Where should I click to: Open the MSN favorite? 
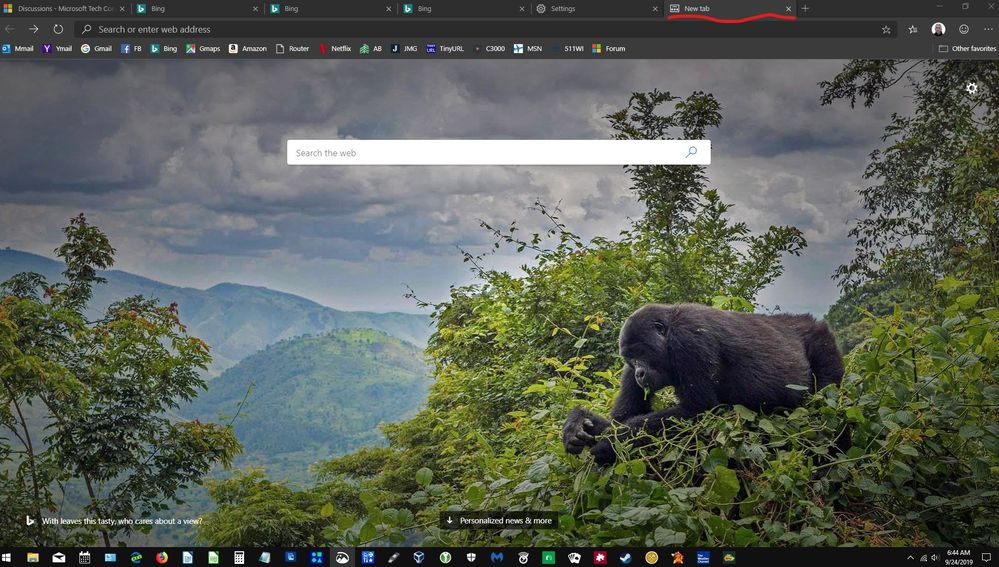(528, 48)
